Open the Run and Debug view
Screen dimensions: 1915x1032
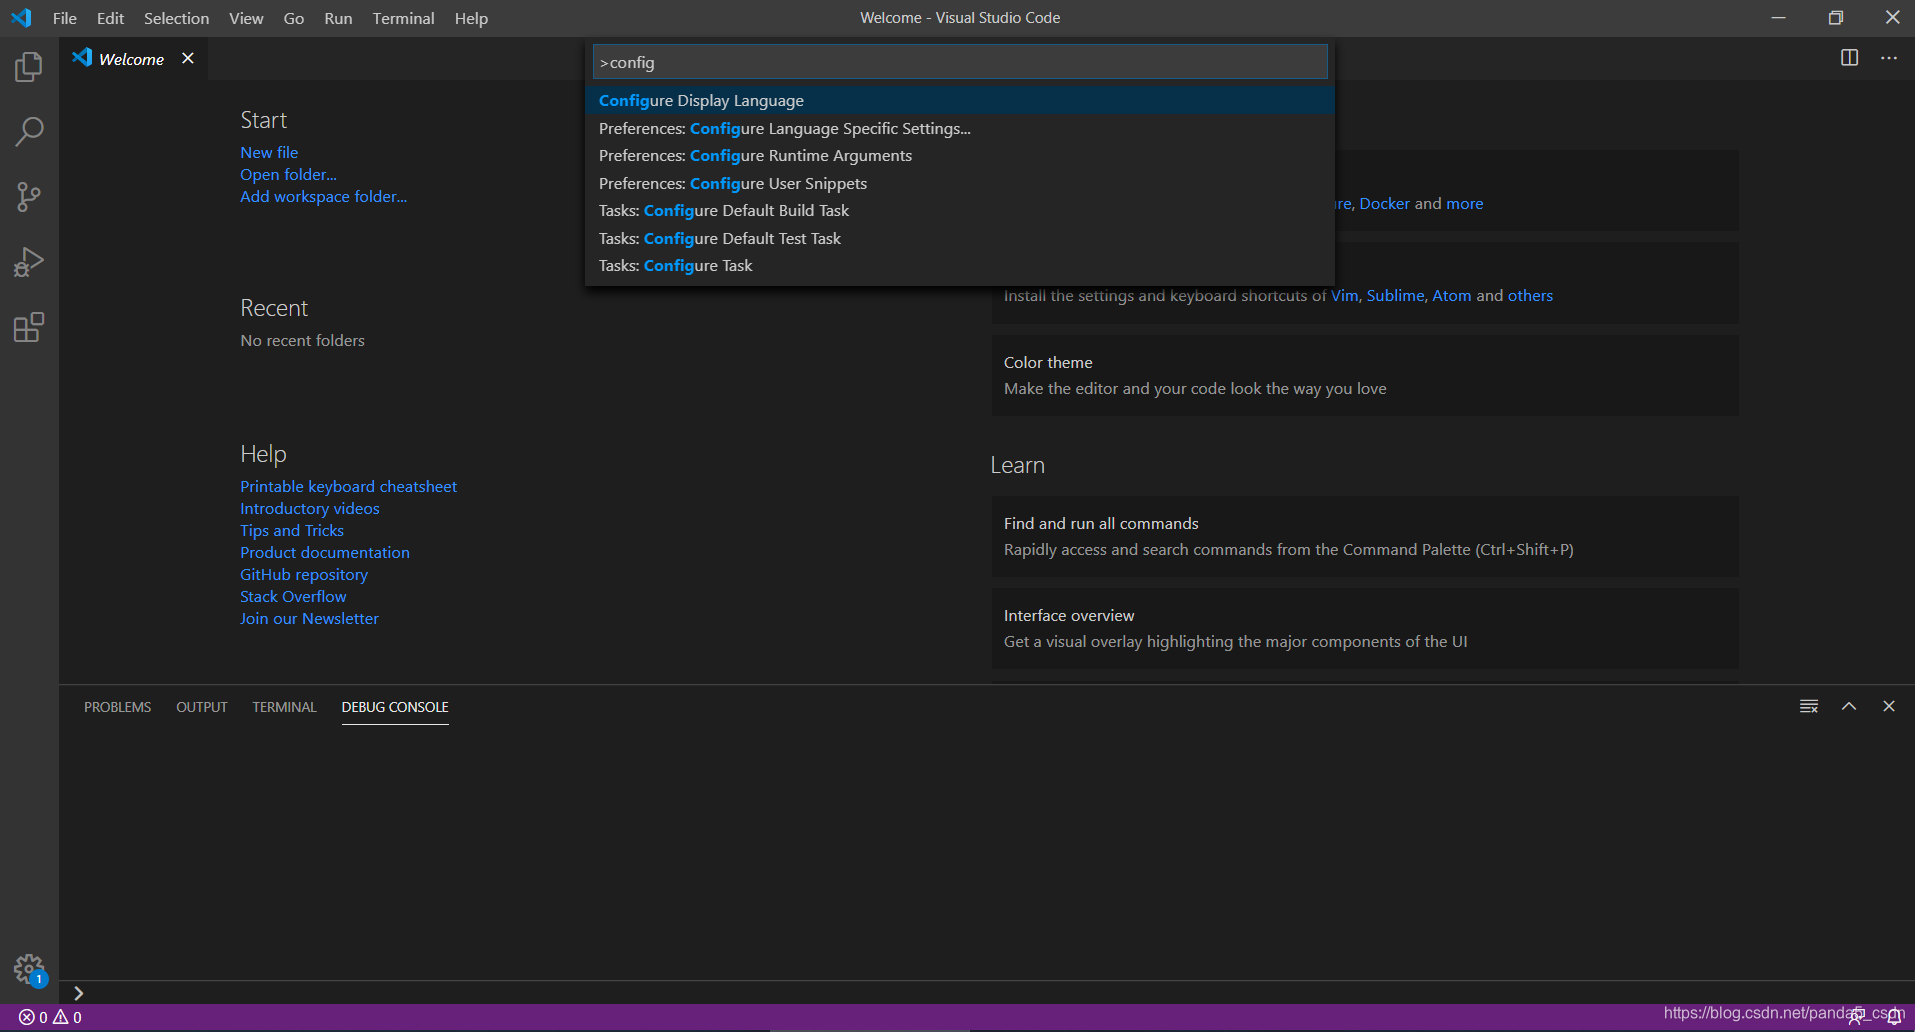pos(29,262)
